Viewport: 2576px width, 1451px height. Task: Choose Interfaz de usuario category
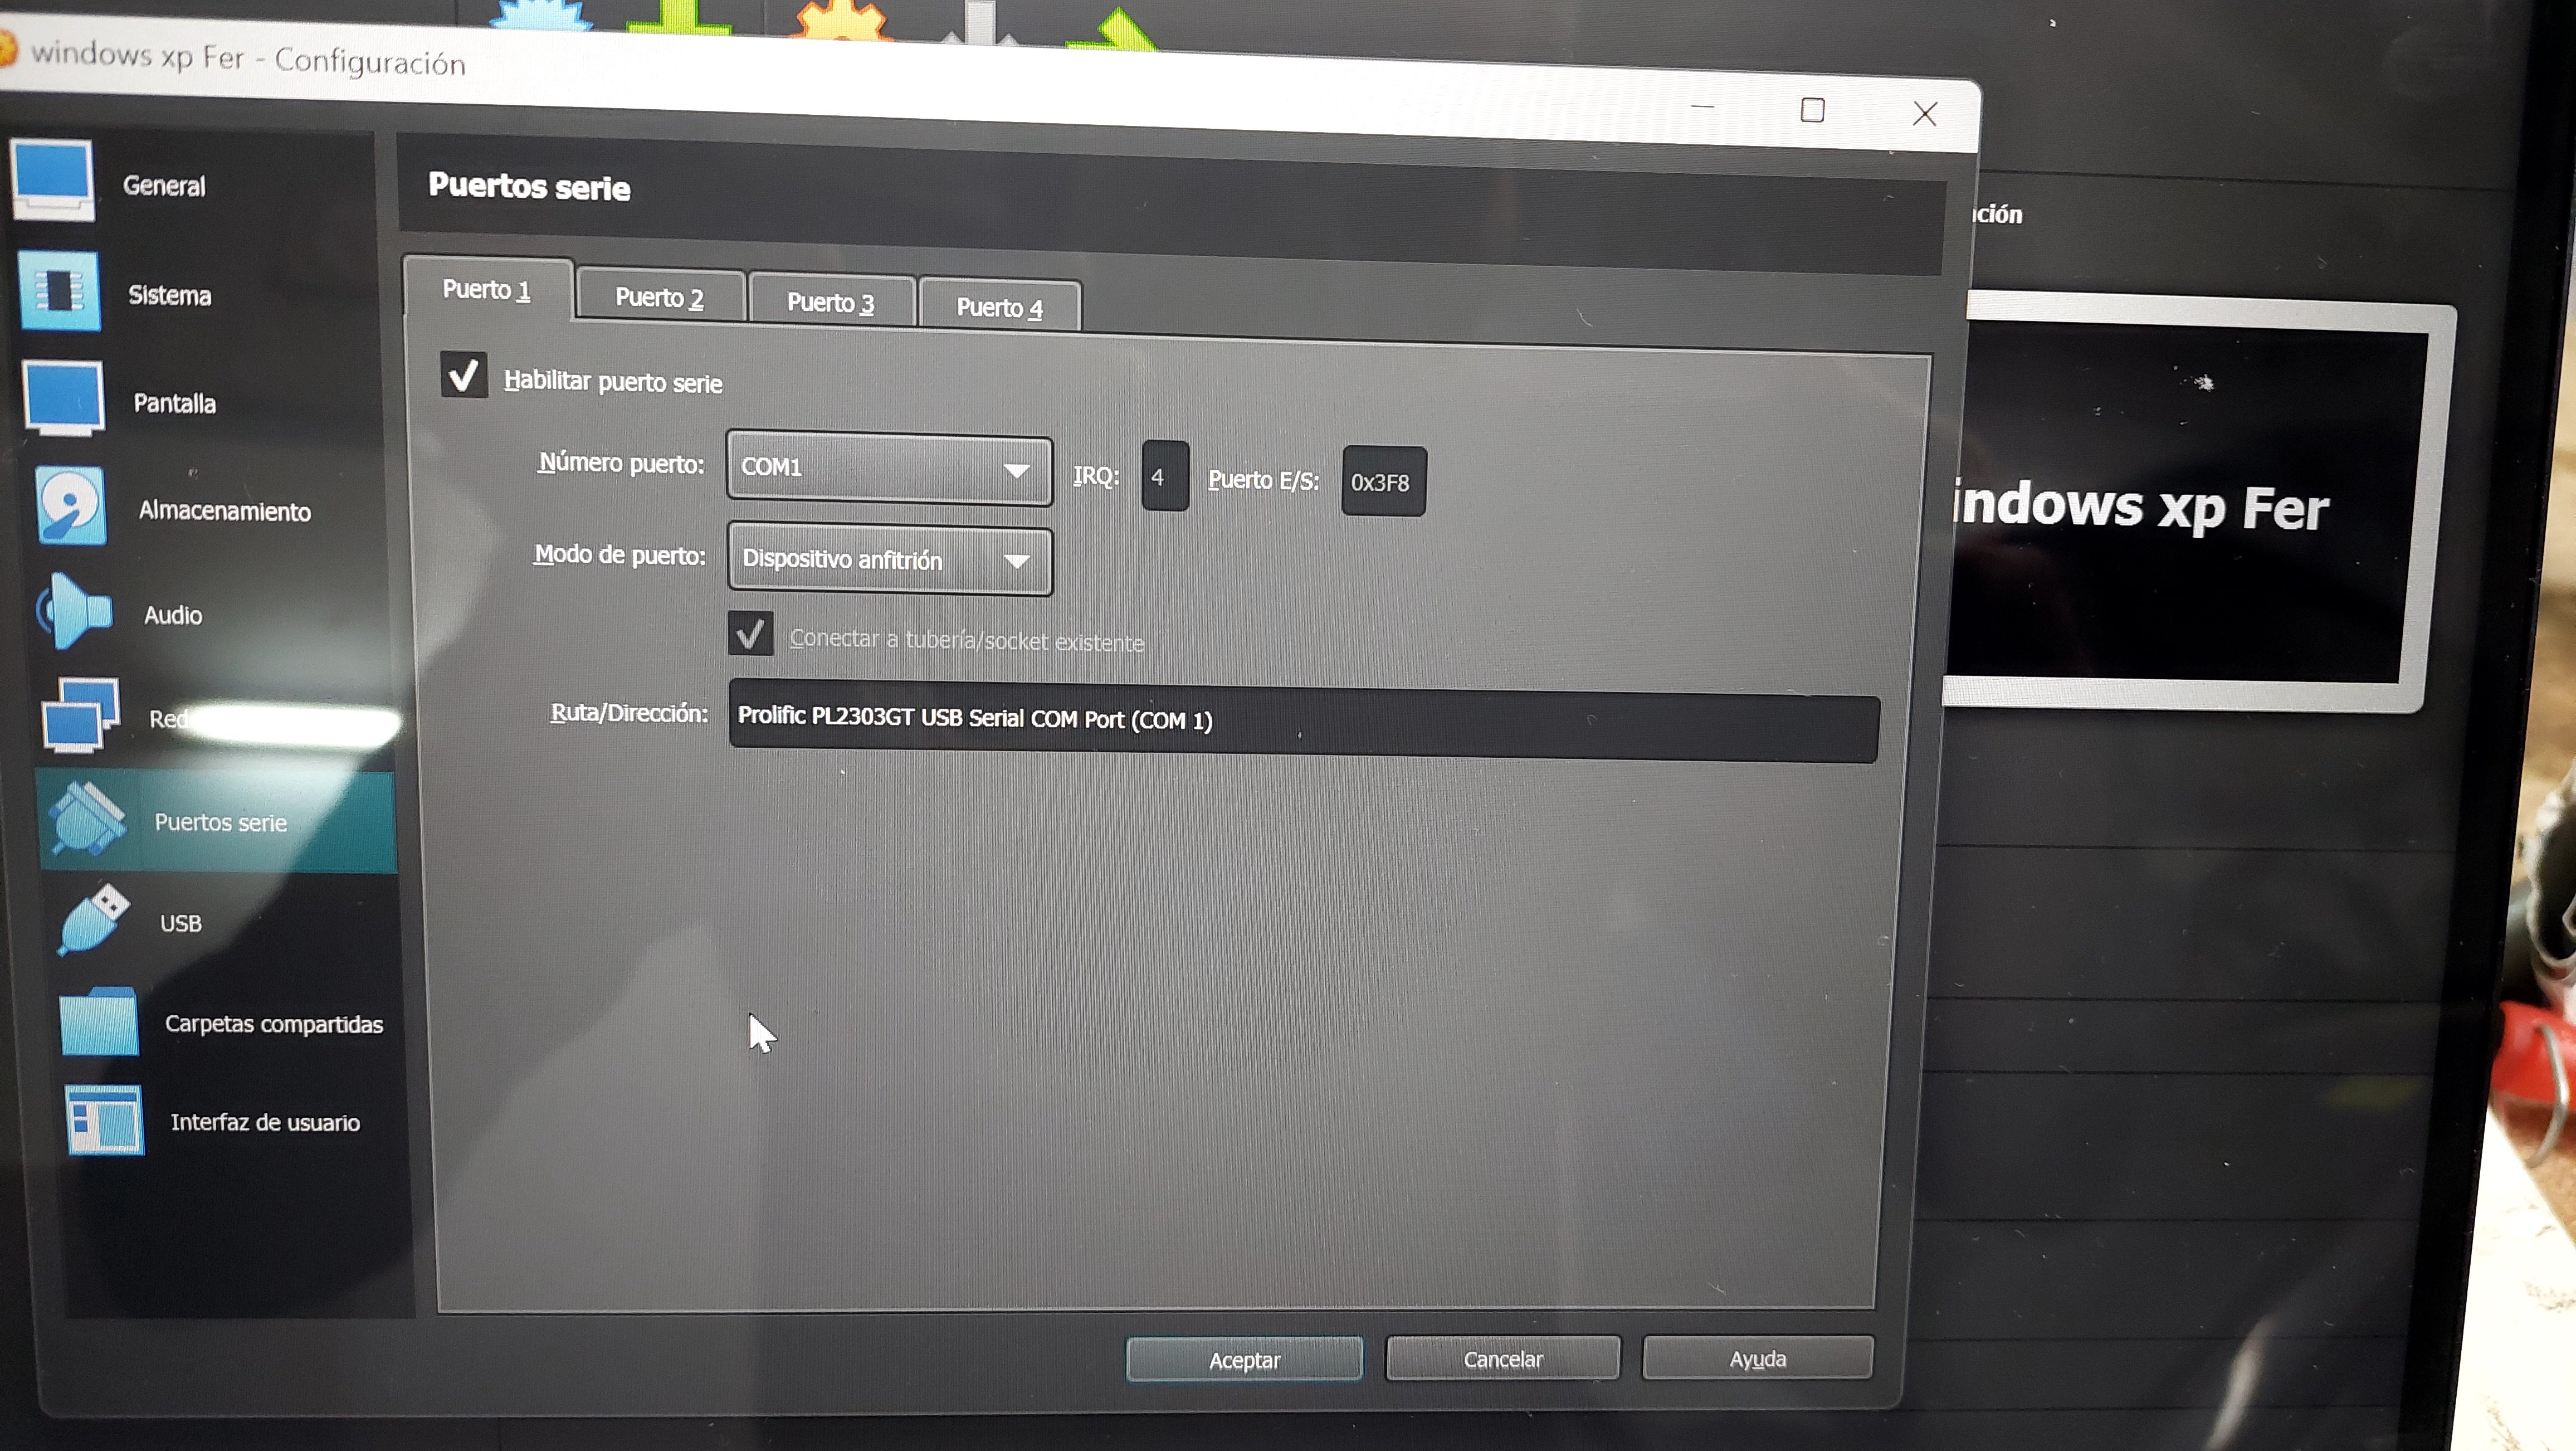pos(265,1122)
